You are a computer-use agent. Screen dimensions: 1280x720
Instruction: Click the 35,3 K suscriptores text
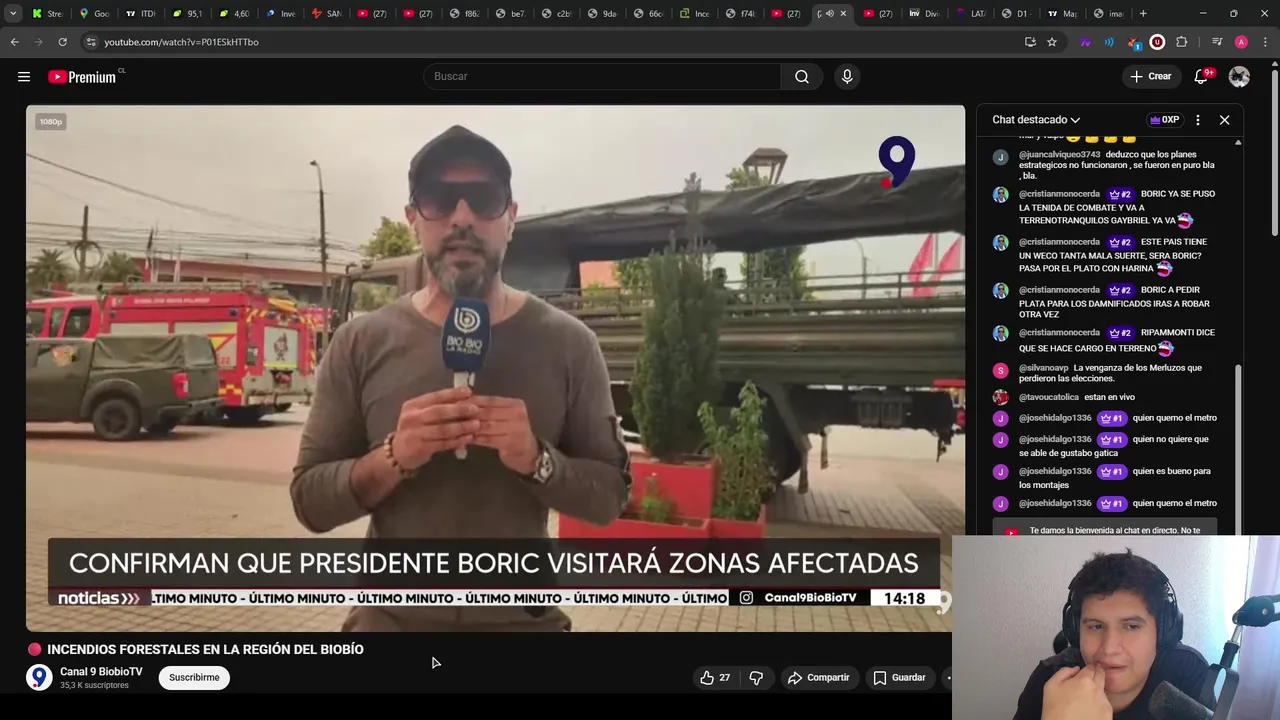[94, 686]
